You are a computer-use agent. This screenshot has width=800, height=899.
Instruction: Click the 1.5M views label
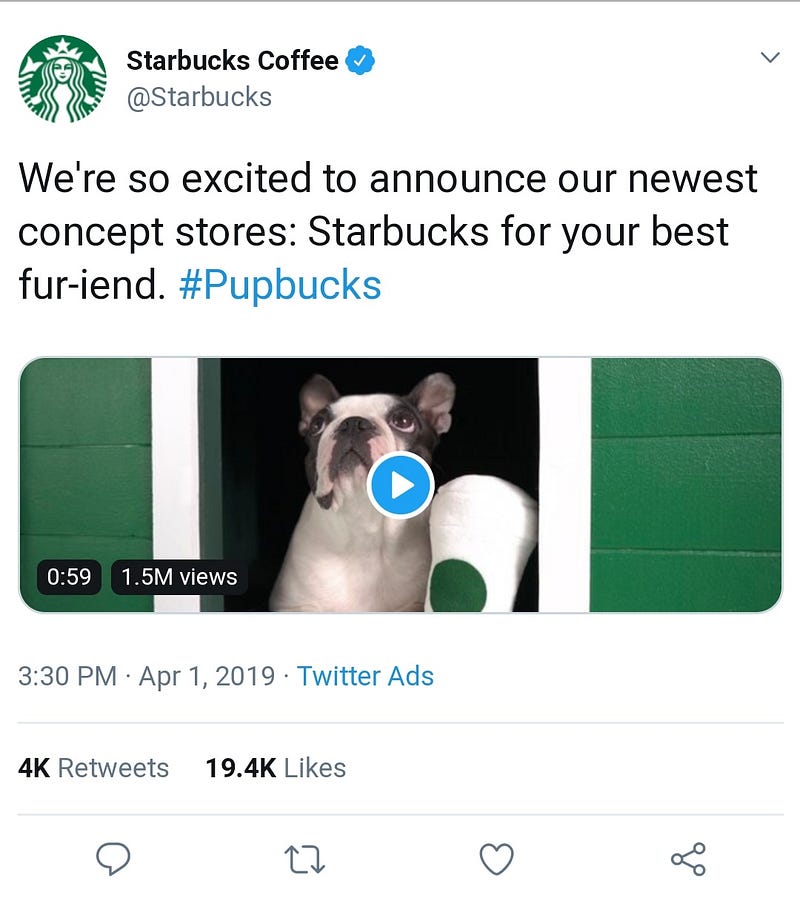pos(179,577)
